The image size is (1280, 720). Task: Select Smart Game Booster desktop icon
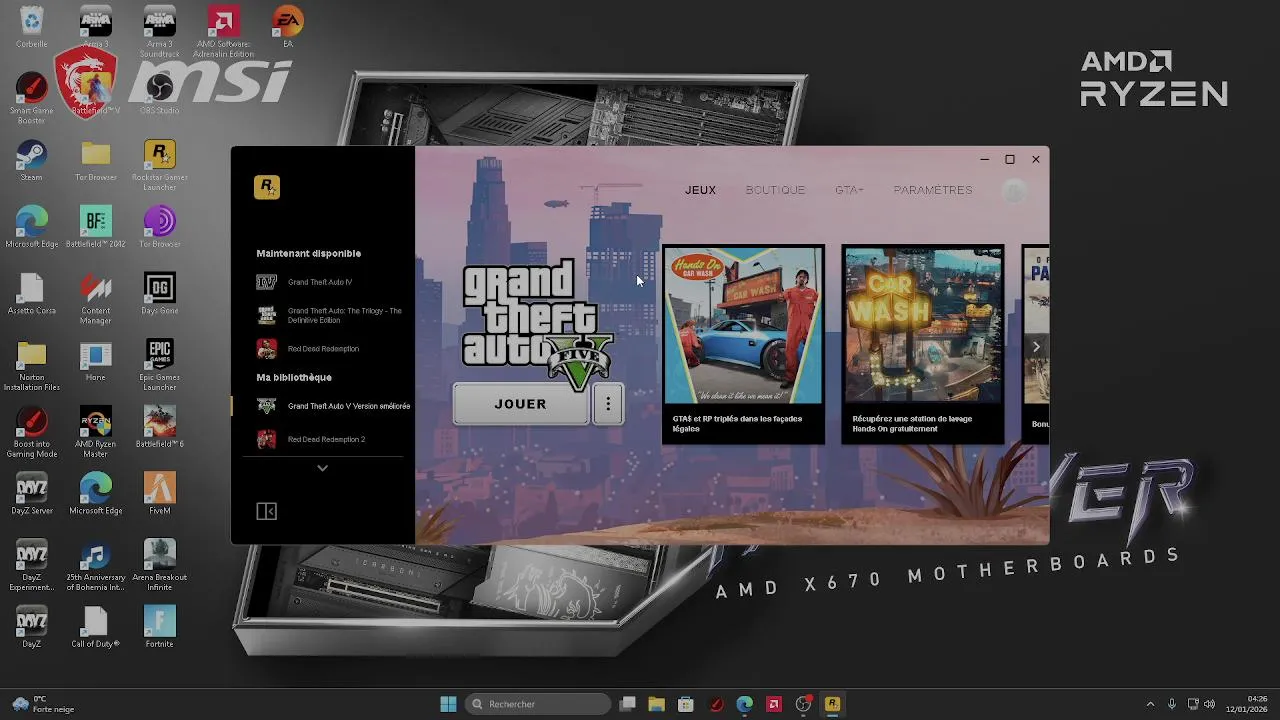[x=32, y=98]
